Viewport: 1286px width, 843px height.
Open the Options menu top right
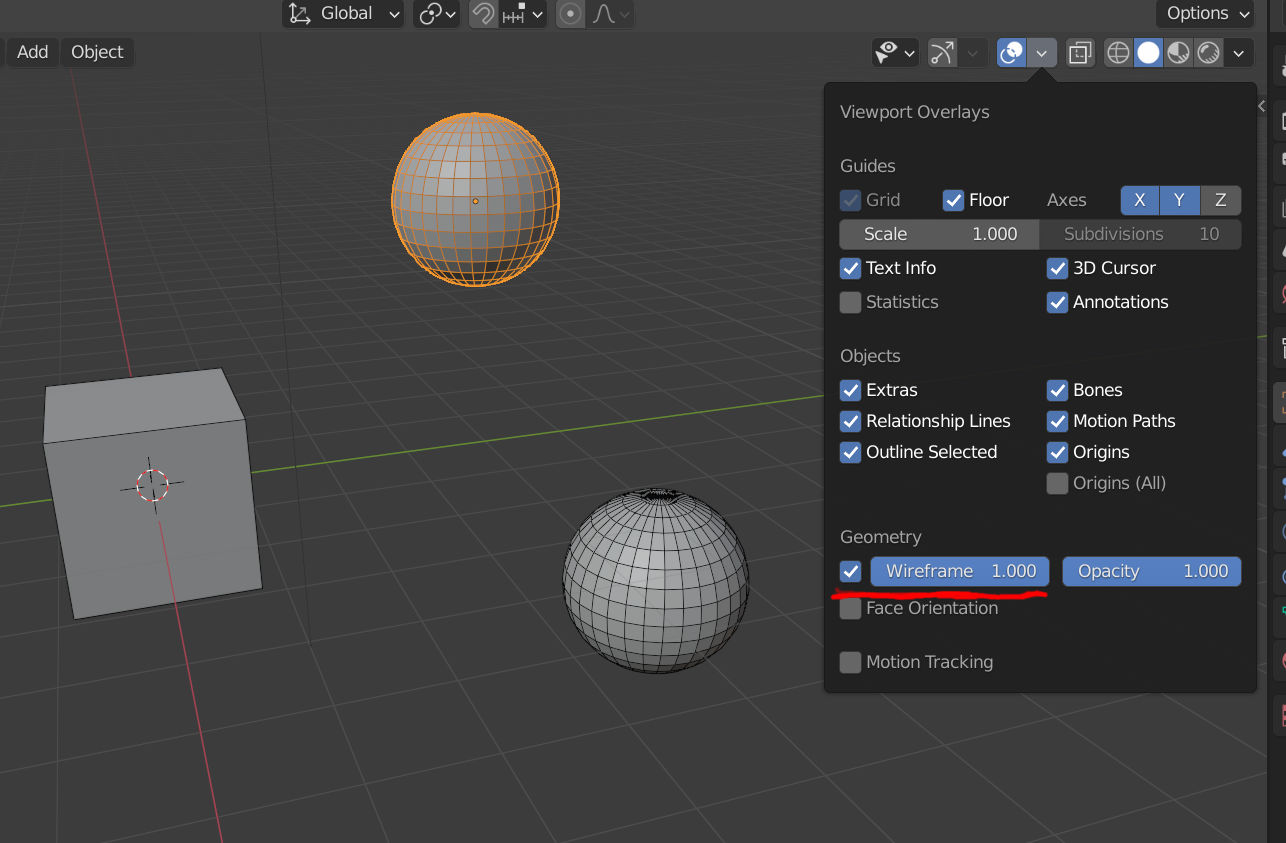click(1204, 14)
